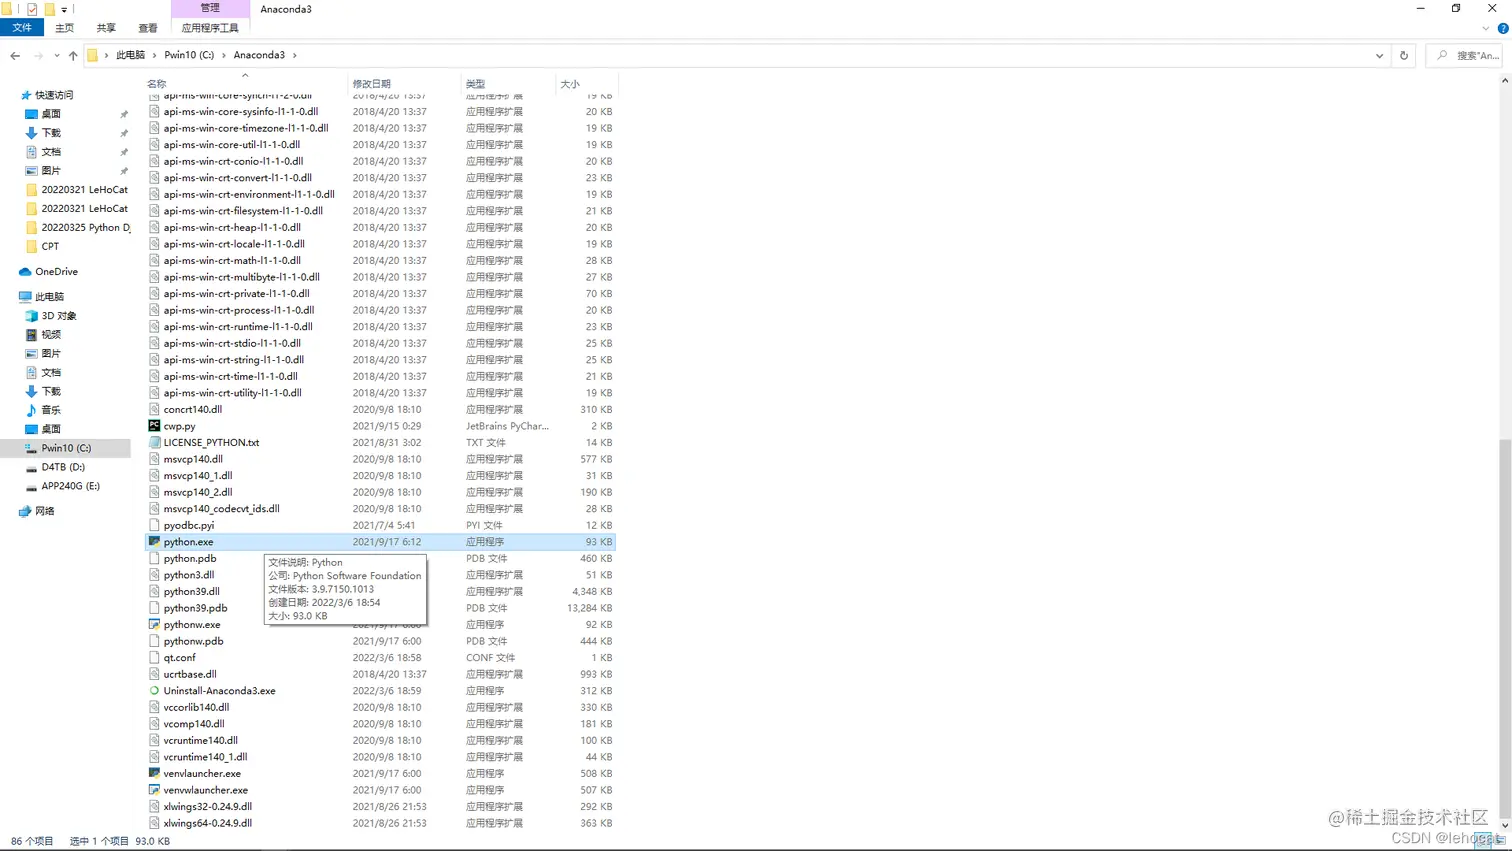The width and height of the screenshot is (1512, 851).
Task: Expand 此电脑 breadcrumb chevron
Action: tap(154, 55)
